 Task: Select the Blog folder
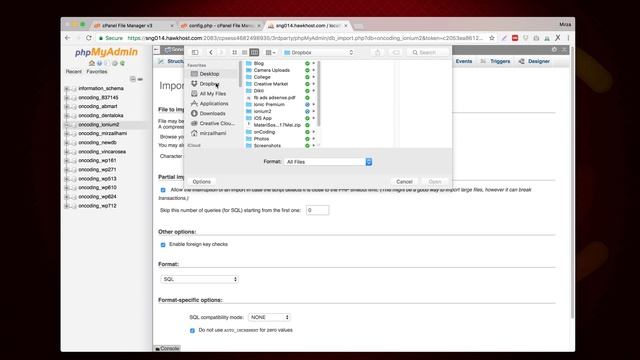coord(259,63)
